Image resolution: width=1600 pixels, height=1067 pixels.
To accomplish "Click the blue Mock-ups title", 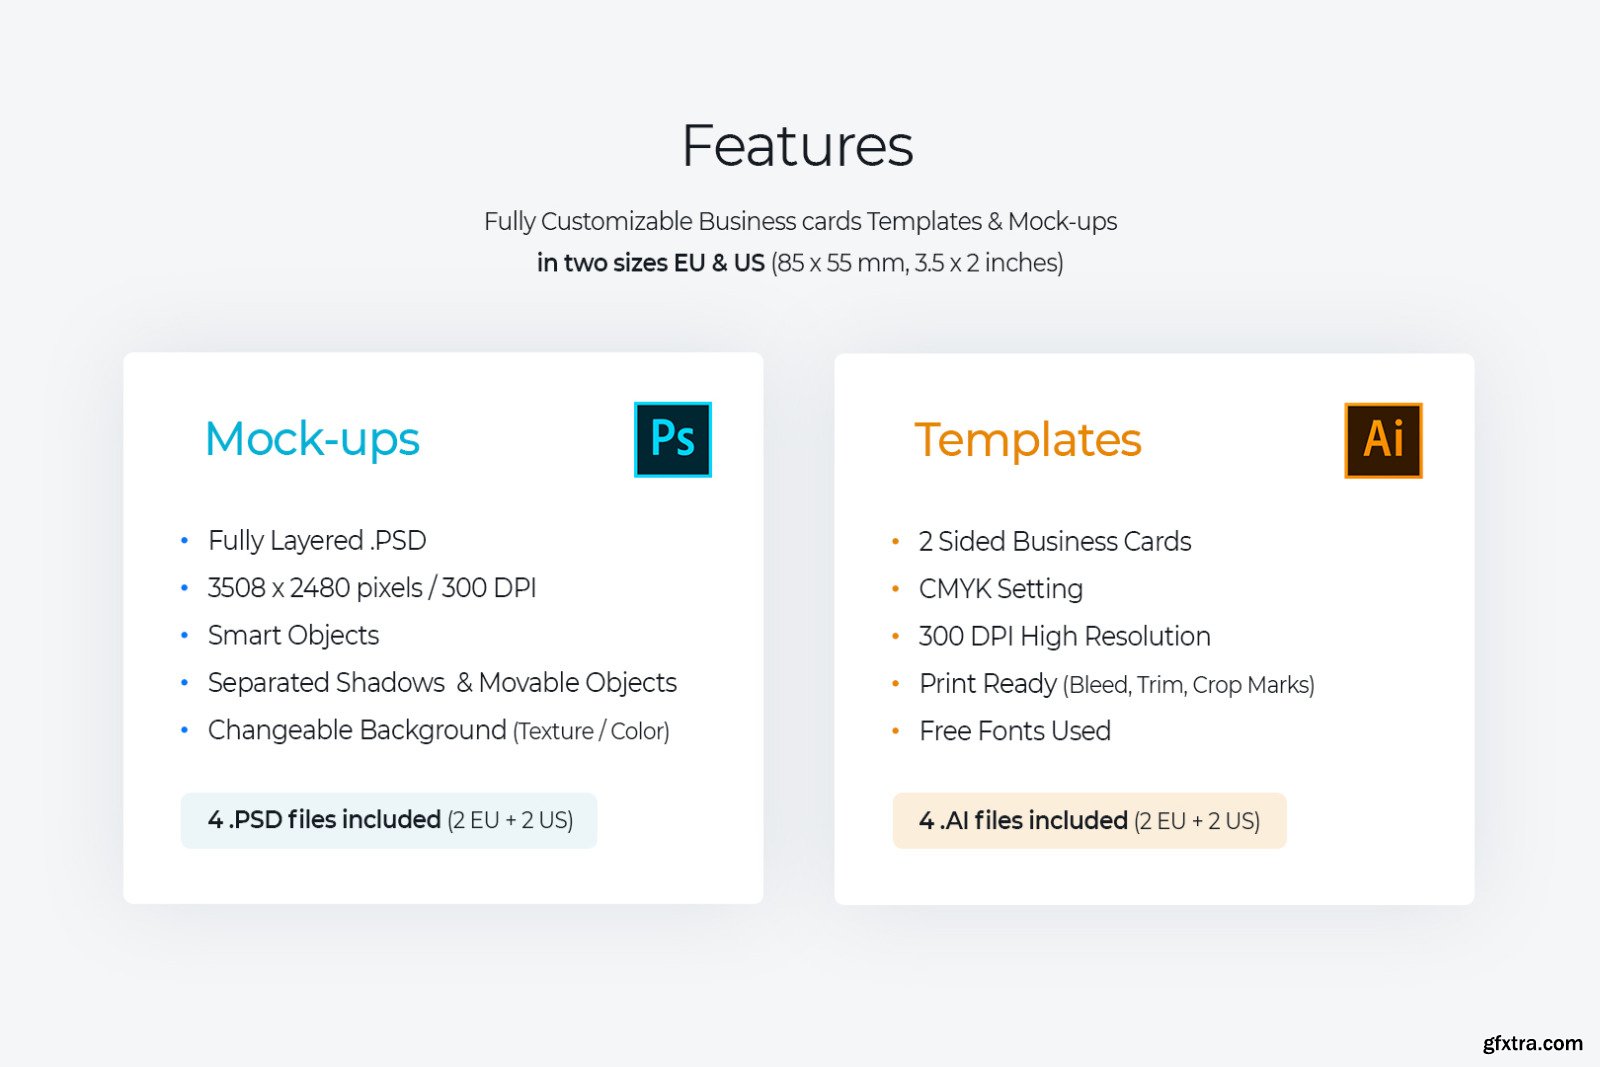I will tap(312, 439).
